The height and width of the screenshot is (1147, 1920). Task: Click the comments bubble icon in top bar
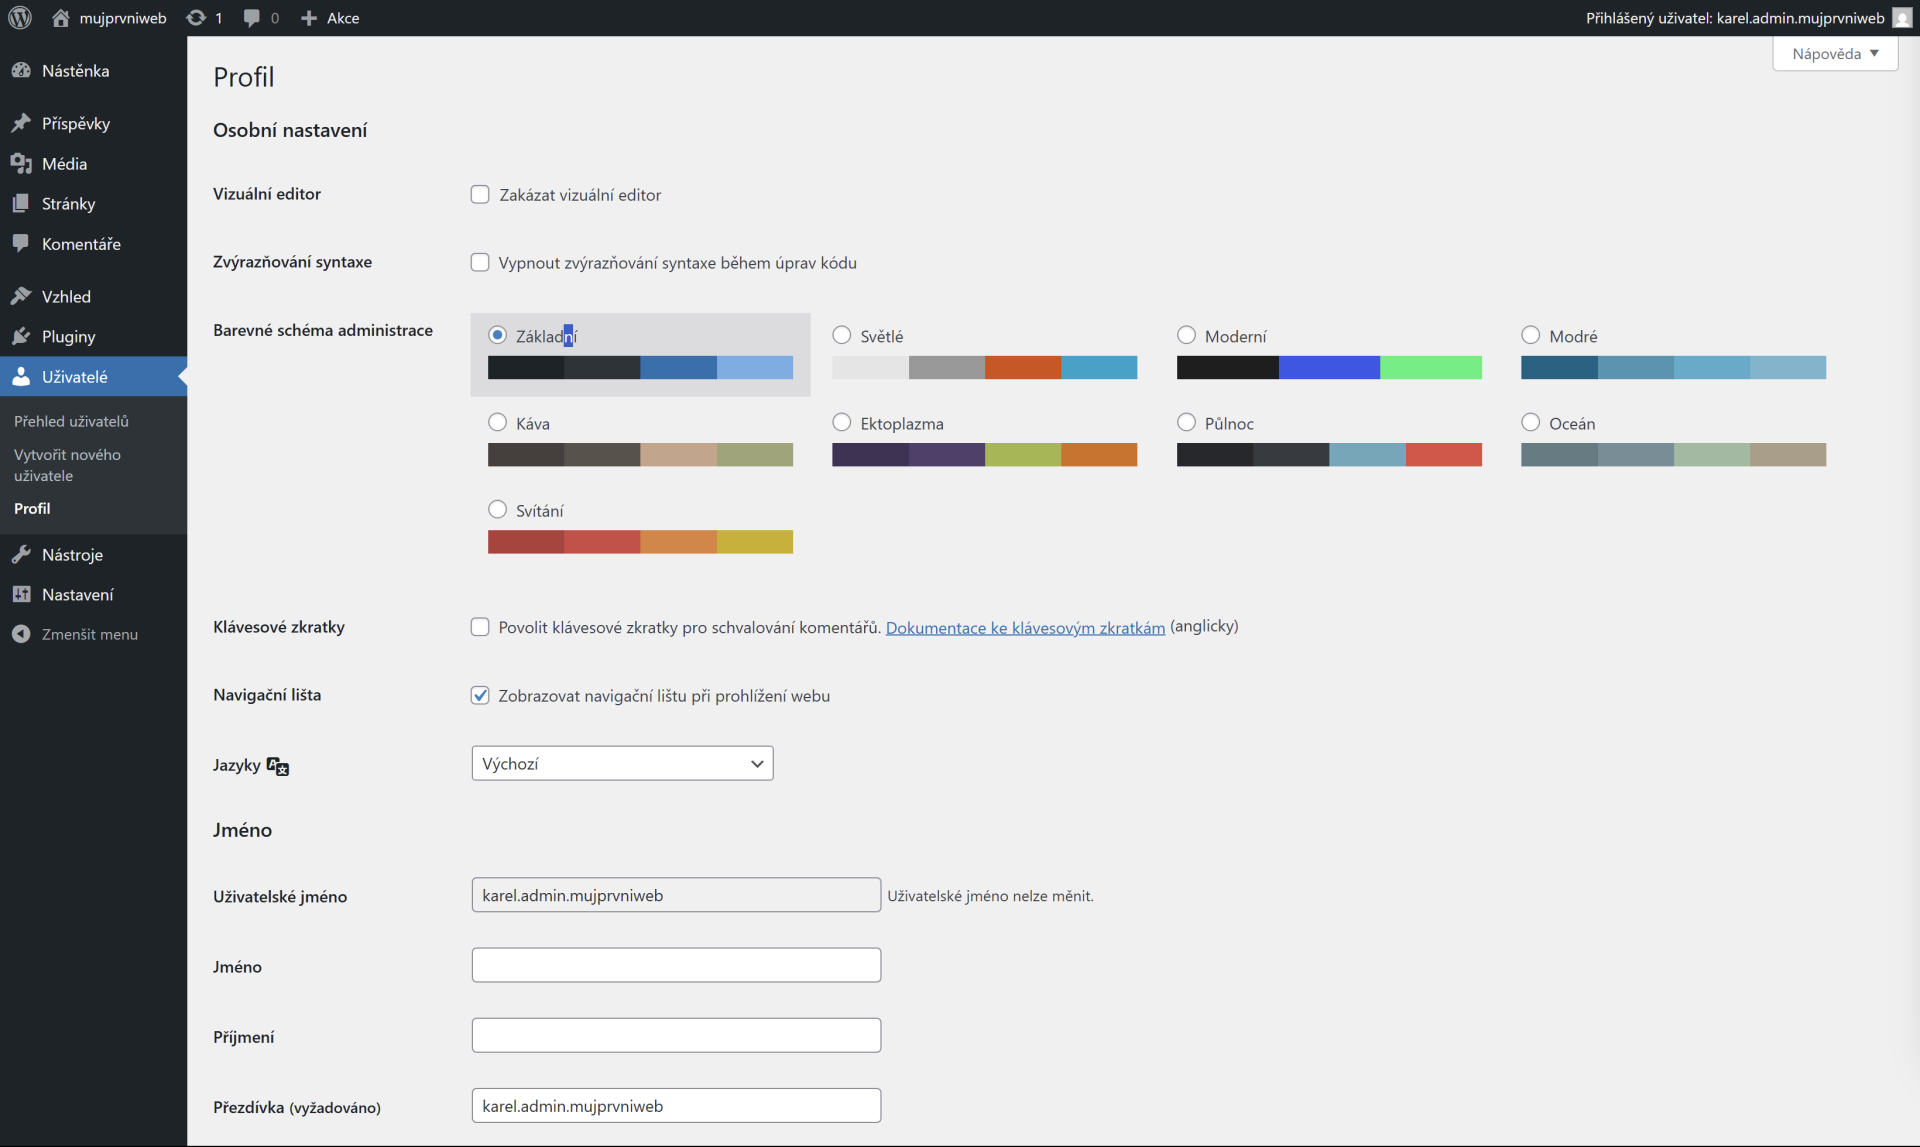[x=252, y=18]
